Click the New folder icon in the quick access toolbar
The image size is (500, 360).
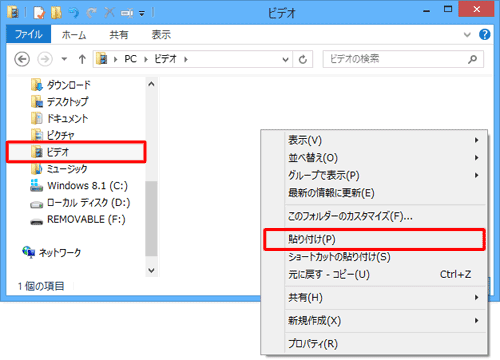pos(56,13)
